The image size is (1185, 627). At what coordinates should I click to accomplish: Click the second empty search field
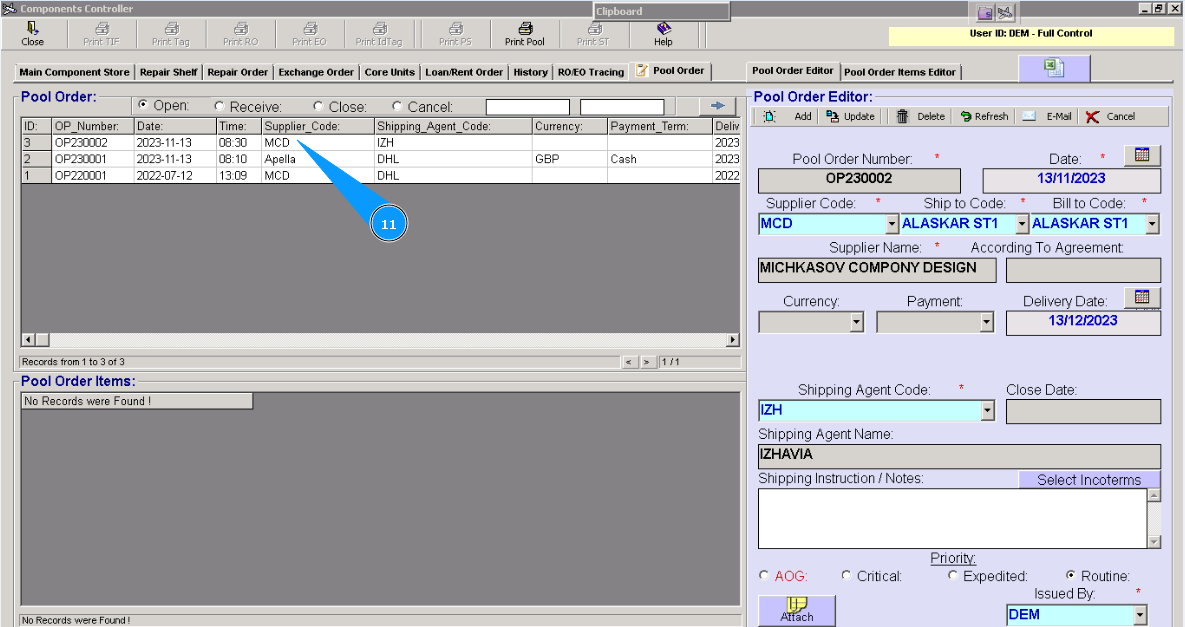point(622,107)
